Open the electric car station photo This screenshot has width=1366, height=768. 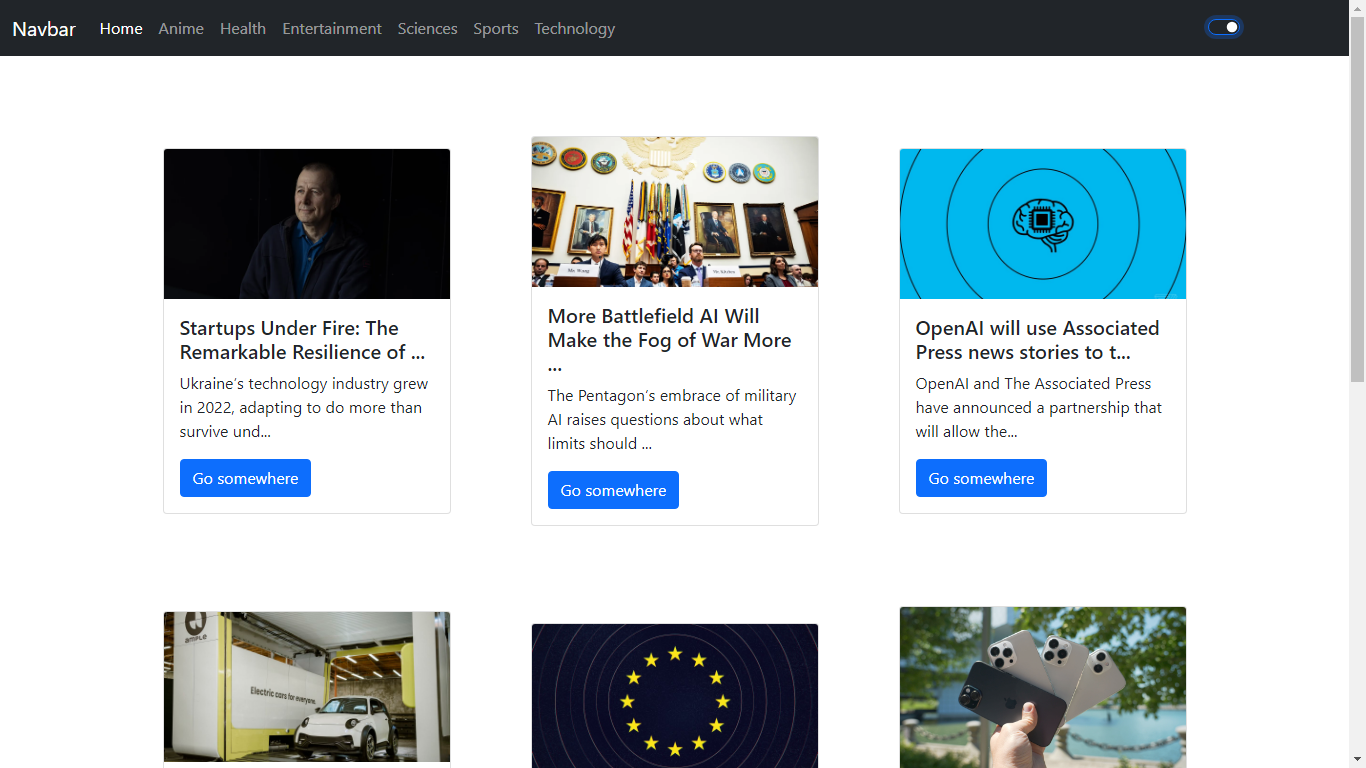[x=307, y=687]
